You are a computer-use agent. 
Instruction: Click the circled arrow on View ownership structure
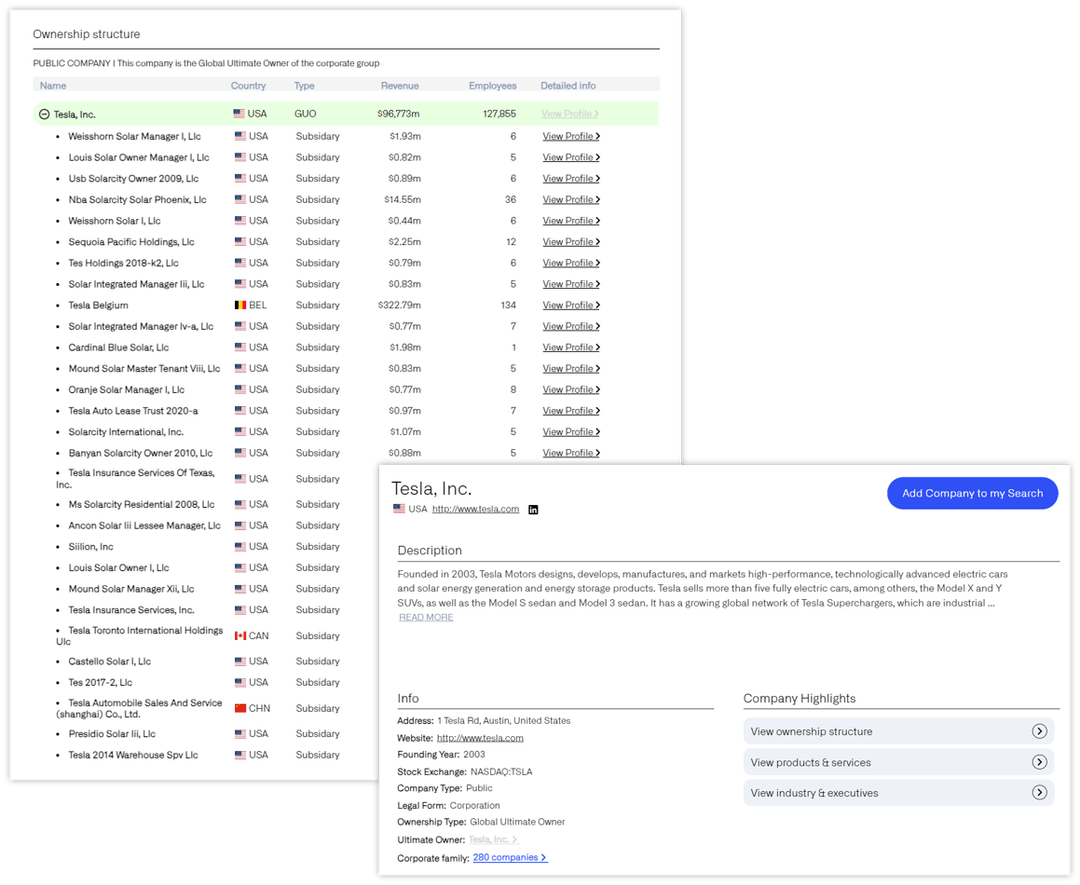1040,731
